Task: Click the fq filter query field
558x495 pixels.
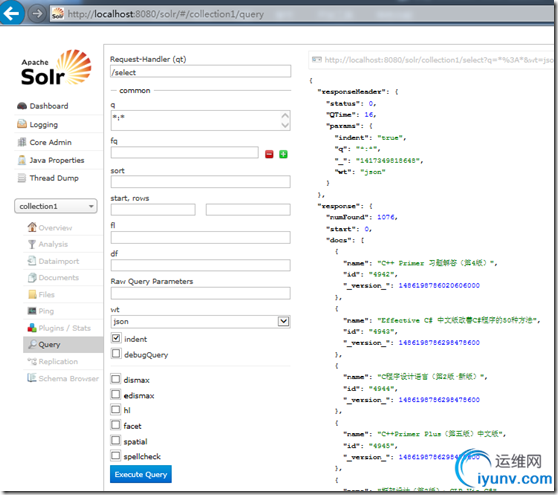Action: [185, 152]
